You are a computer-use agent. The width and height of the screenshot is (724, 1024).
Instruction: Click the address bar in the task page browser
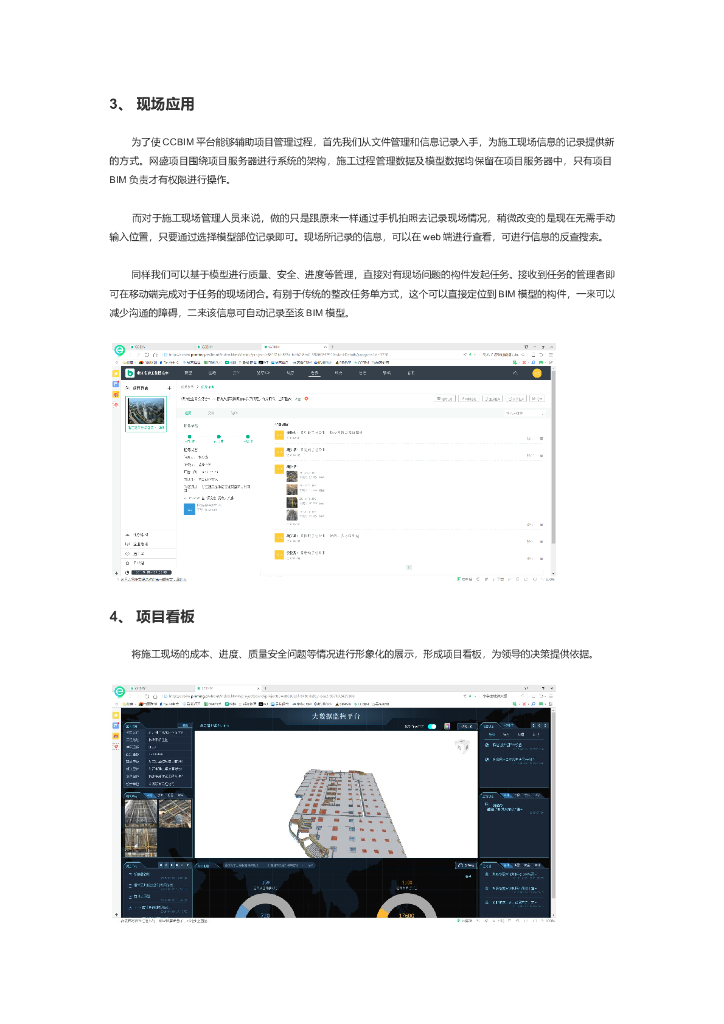[x=310, y=355]
